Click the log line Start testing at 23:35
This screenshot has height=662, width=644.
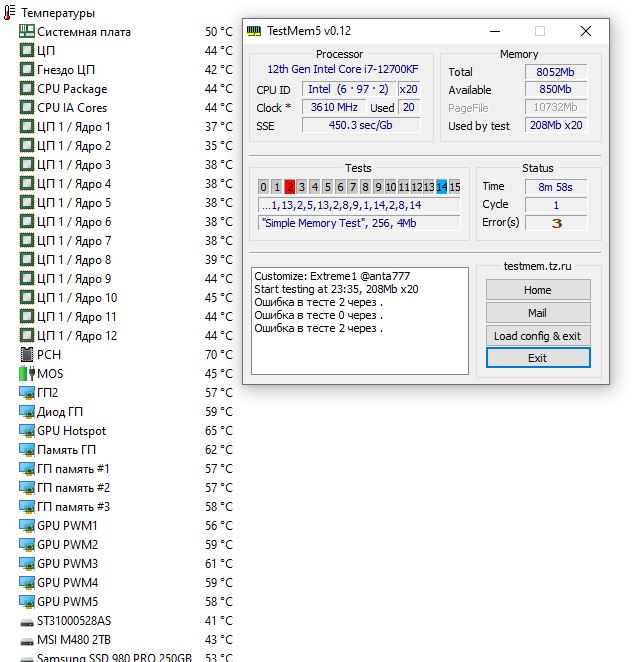tap(336, 289)
